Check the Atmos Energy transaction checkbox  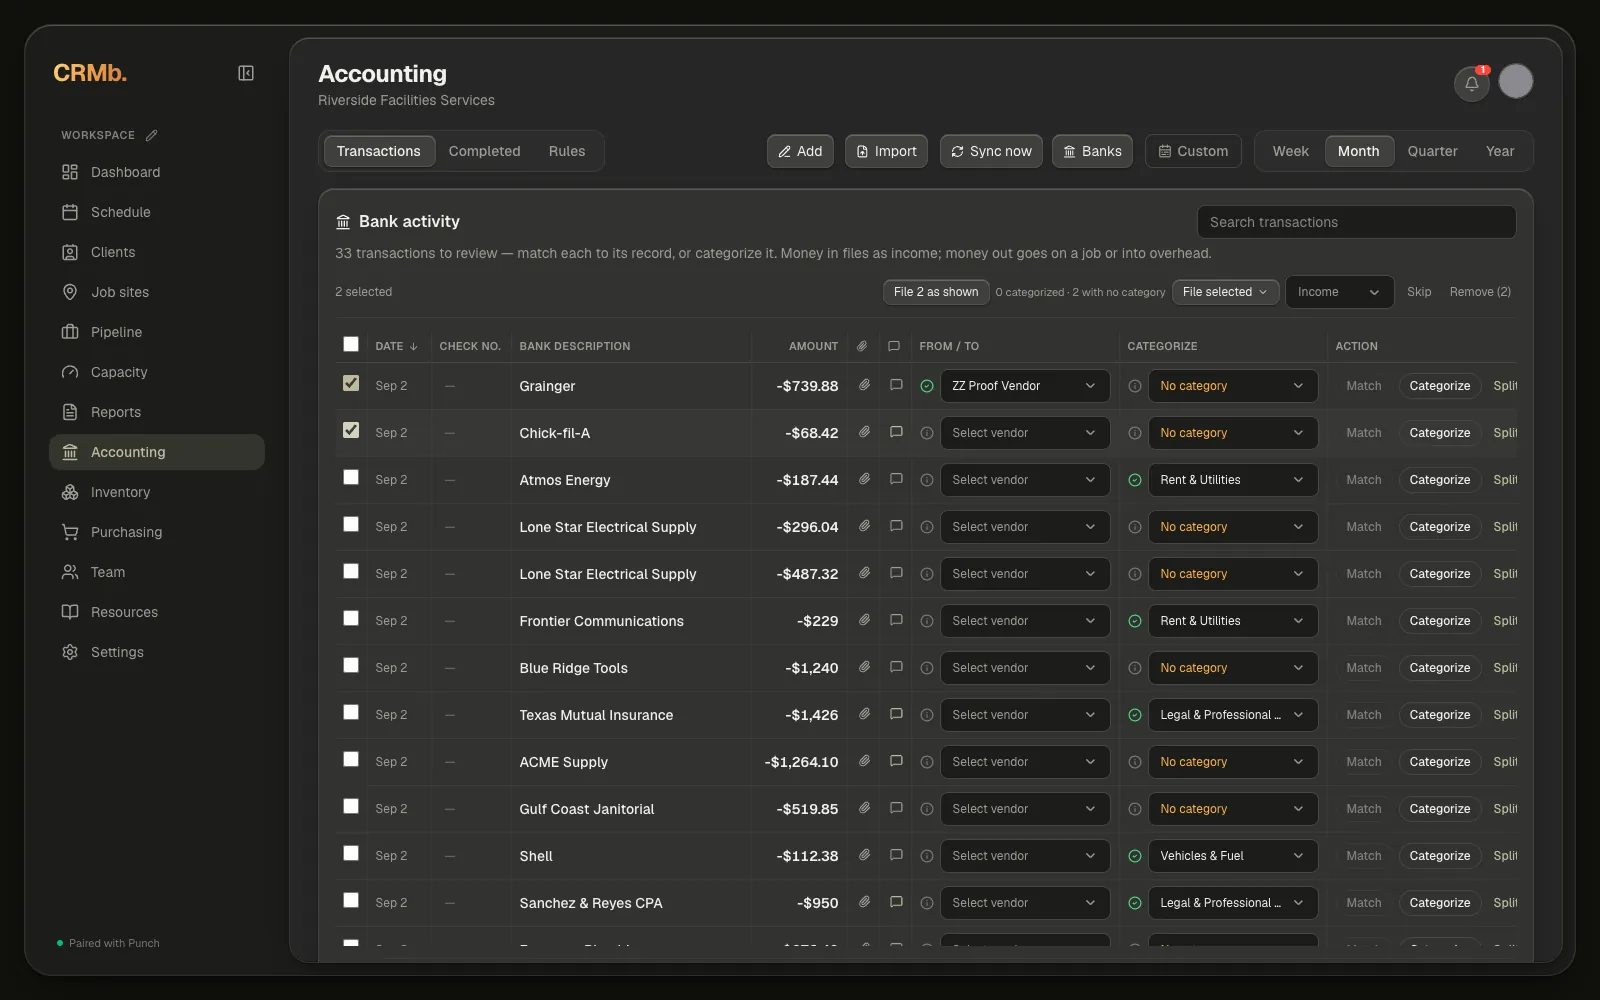click(x=351, y=477)
